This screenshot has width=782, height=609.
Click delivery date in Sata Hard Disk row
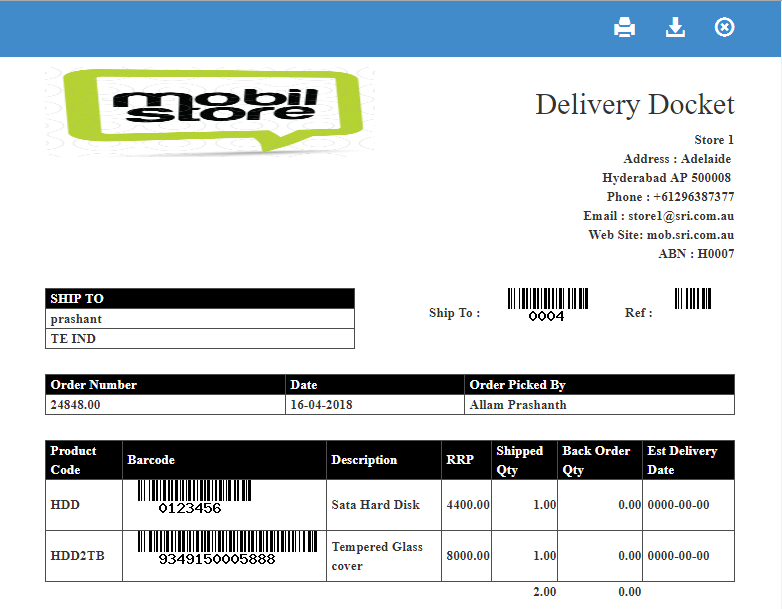[x=678, y=505]
